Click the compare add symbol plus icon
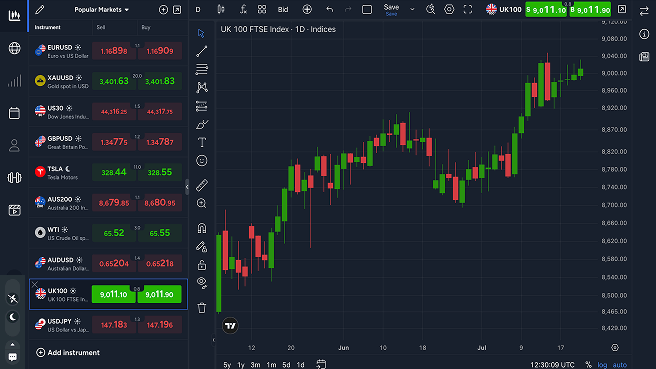This screenshot has width=656, height=369. (x=307, y=9)
